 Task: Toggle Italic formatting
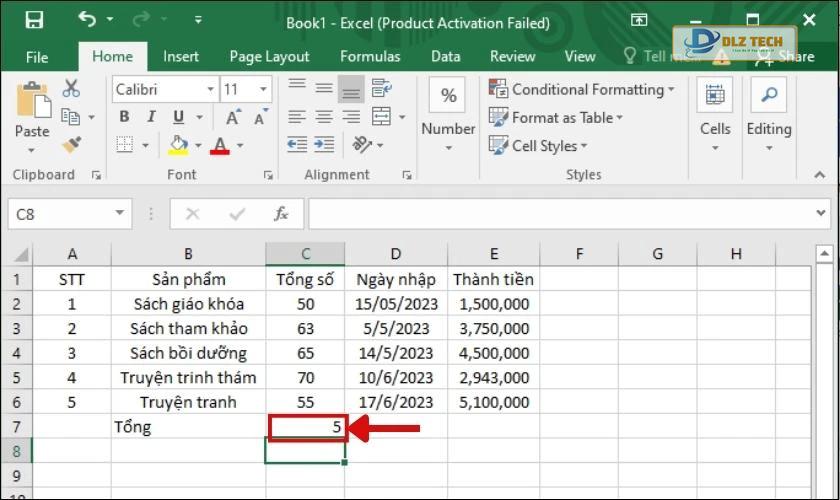click(x=151, y=116)
